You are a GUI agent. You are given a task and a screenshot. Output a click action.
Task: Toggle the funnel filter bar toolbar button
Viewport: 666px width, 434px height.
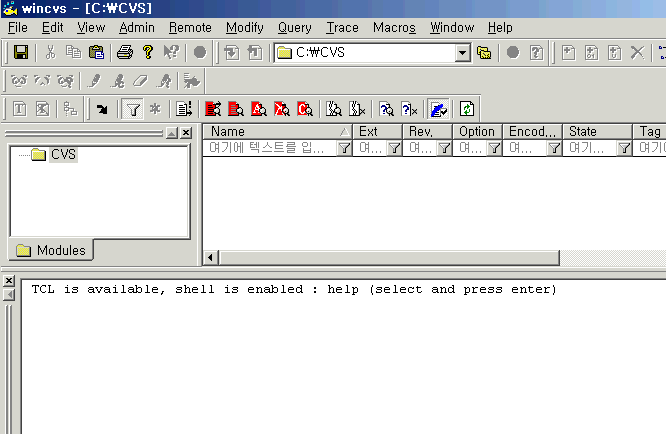point(132,109)
